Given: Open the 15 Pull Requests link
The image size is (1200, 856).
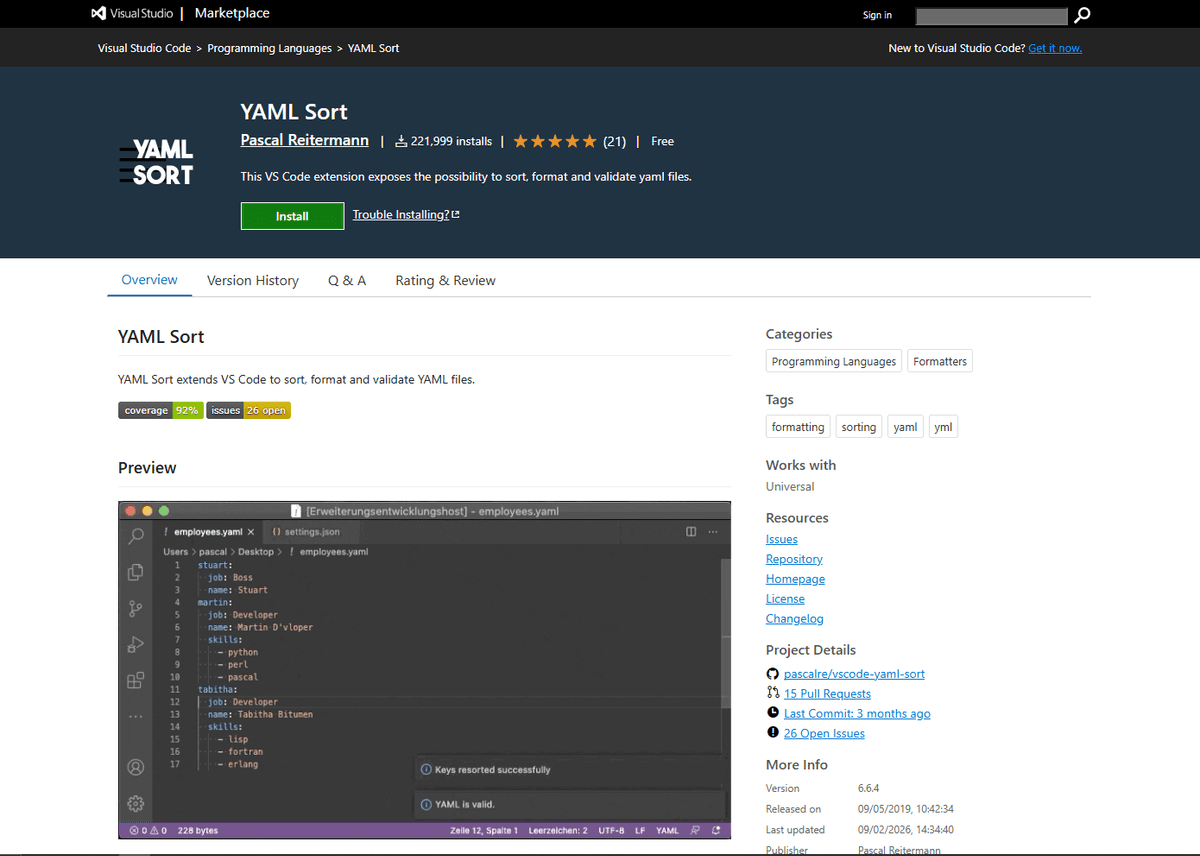Looking at the screenshot, I should tap(827, 694).
